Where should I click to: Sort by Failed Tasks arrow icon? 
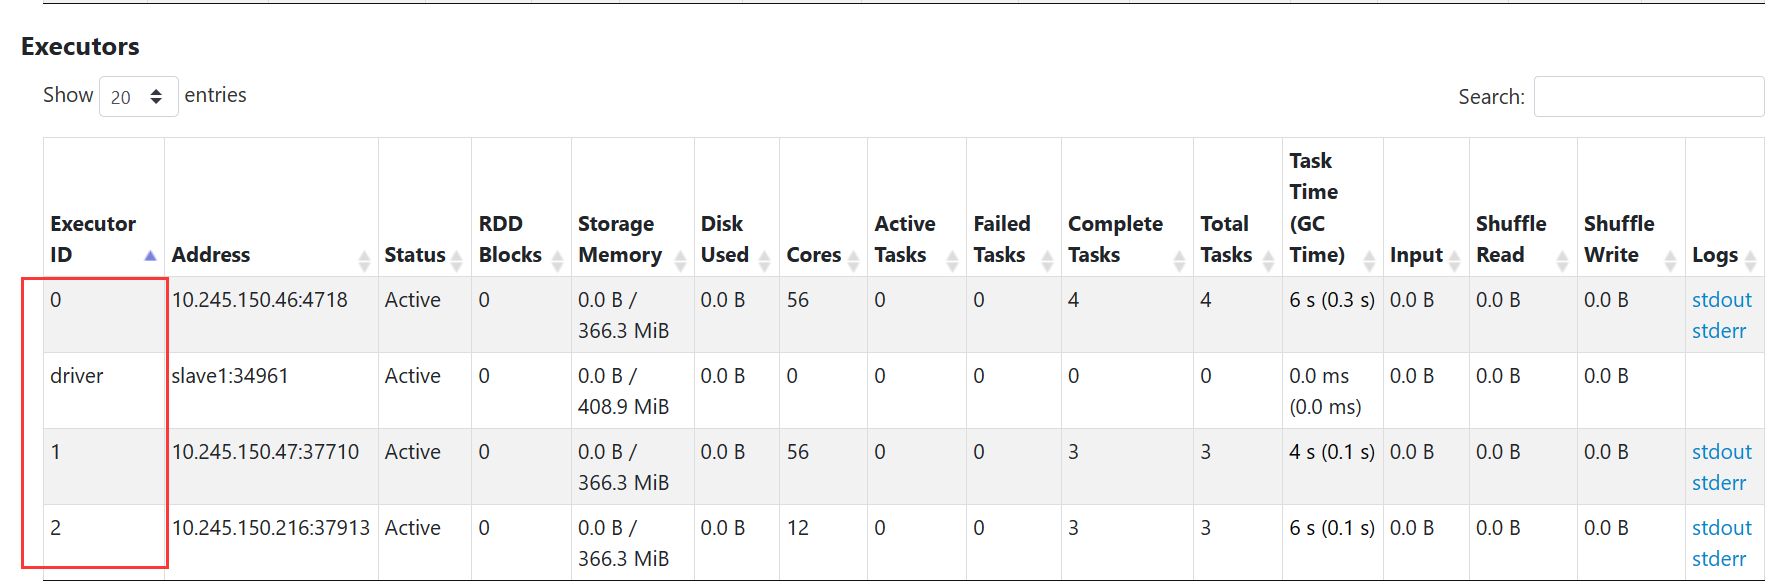tap(1047, 261)
